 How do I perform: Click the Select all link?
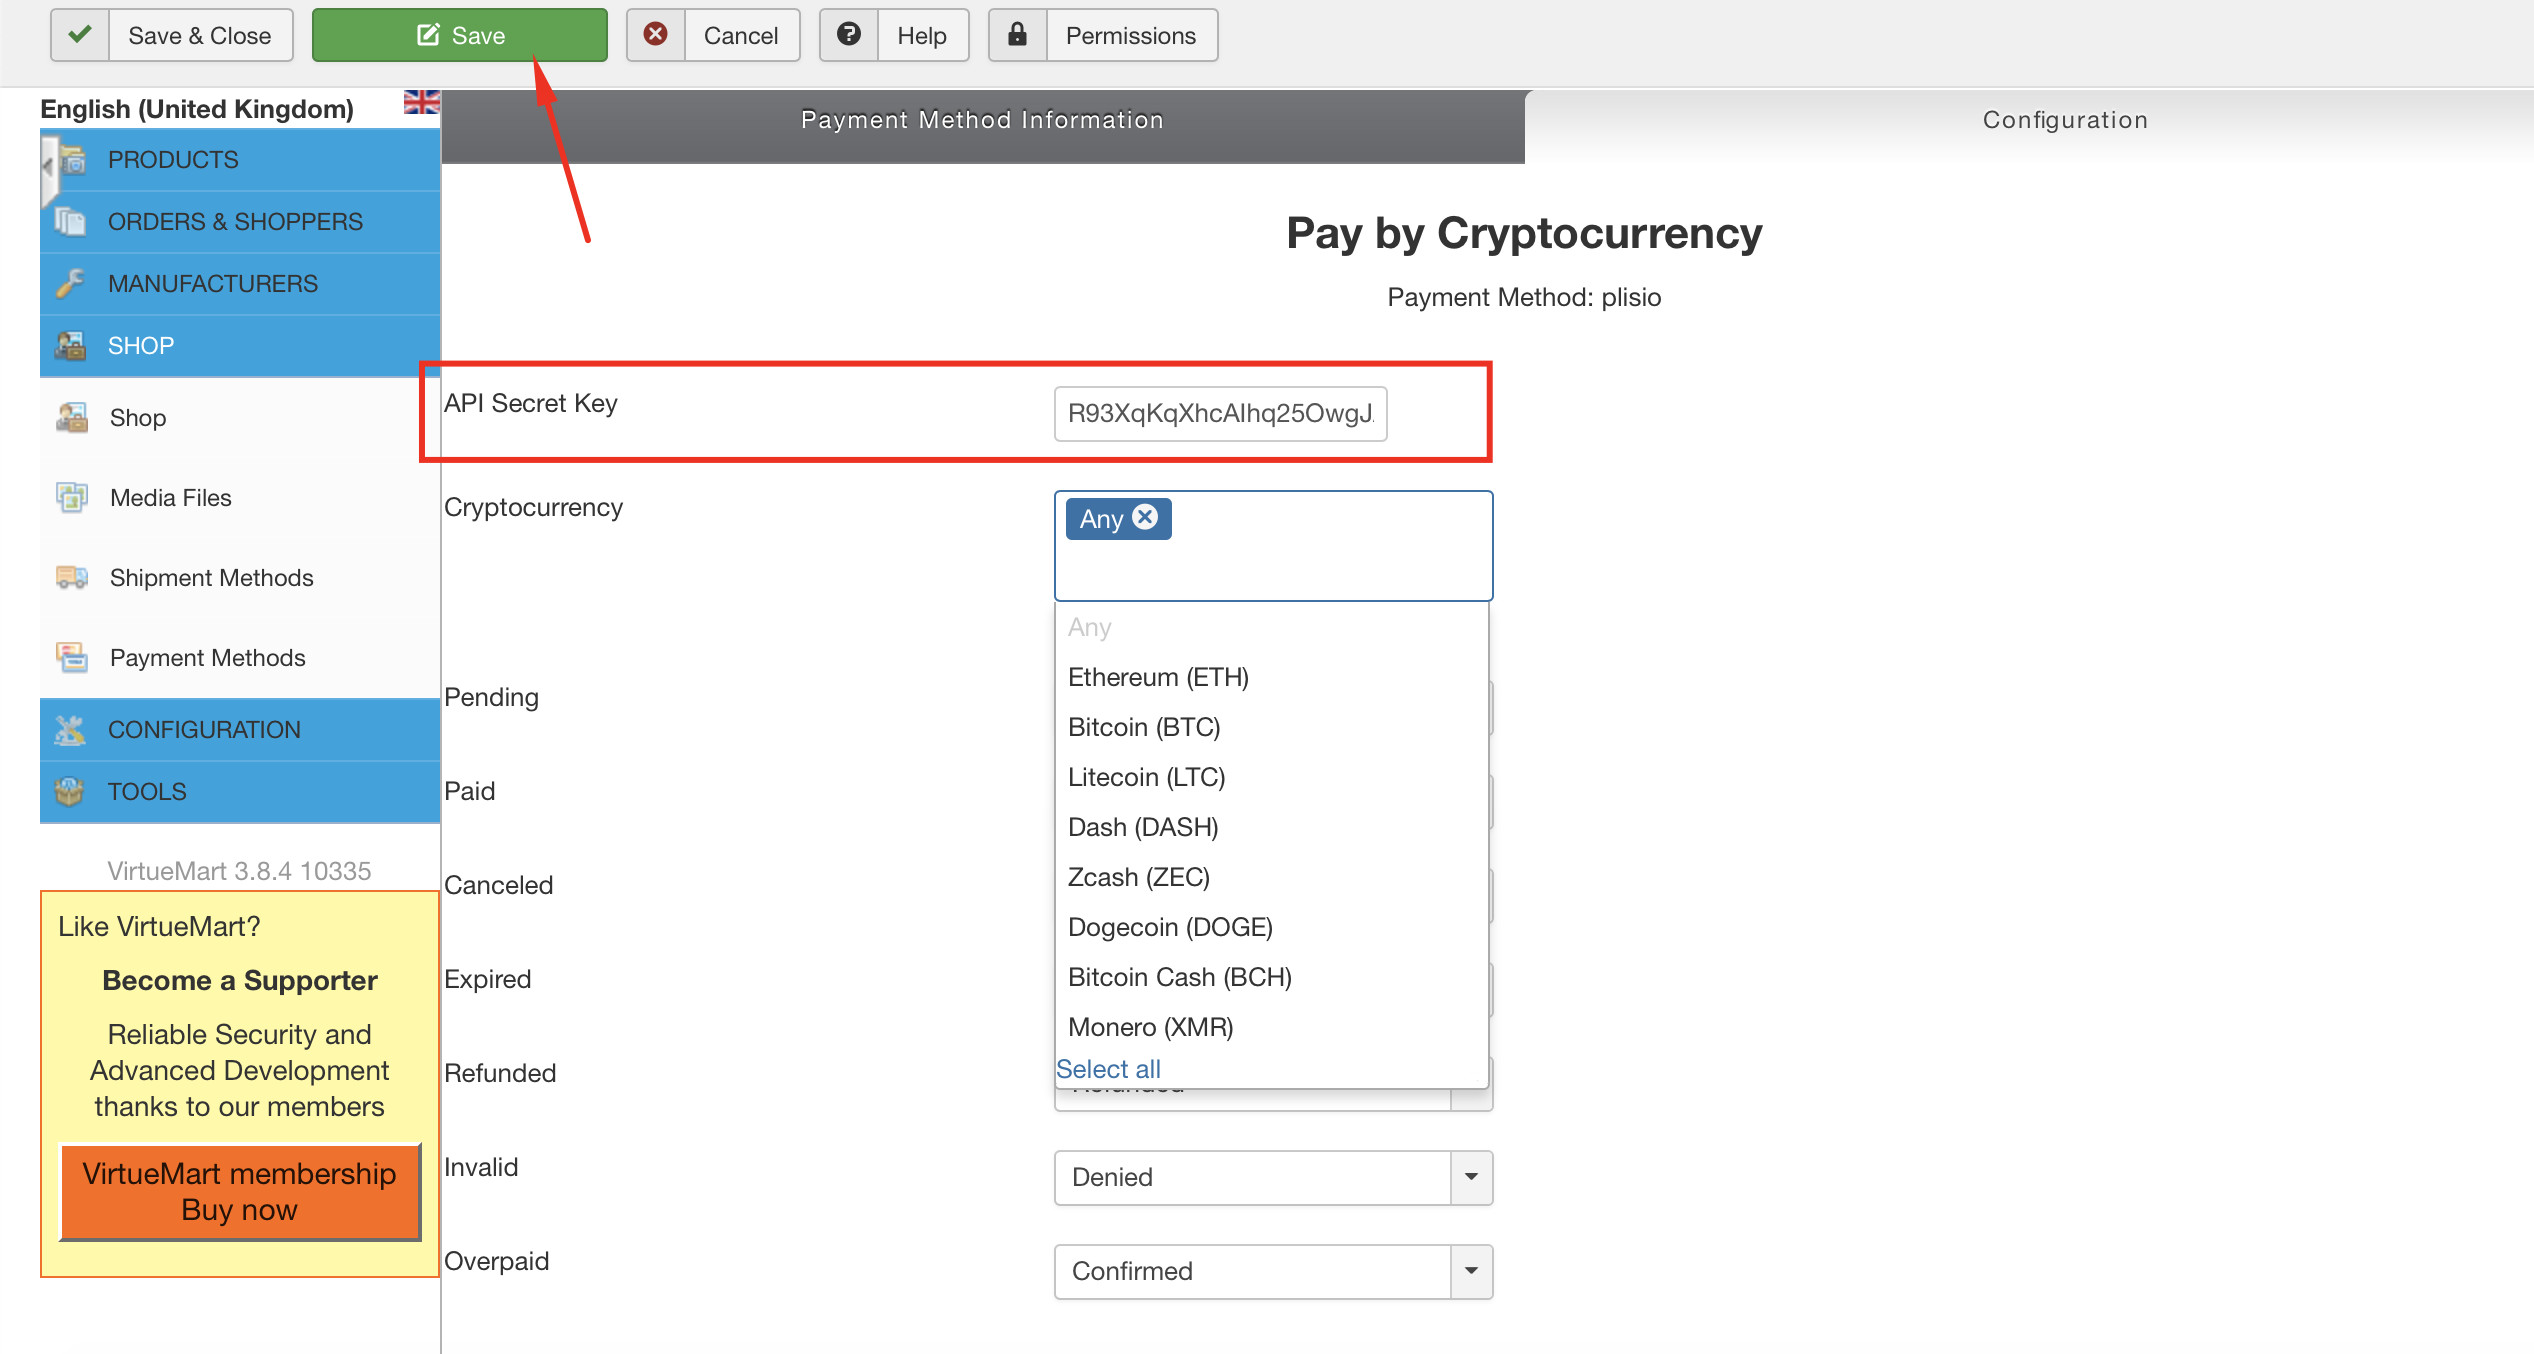[1109, 1069]
